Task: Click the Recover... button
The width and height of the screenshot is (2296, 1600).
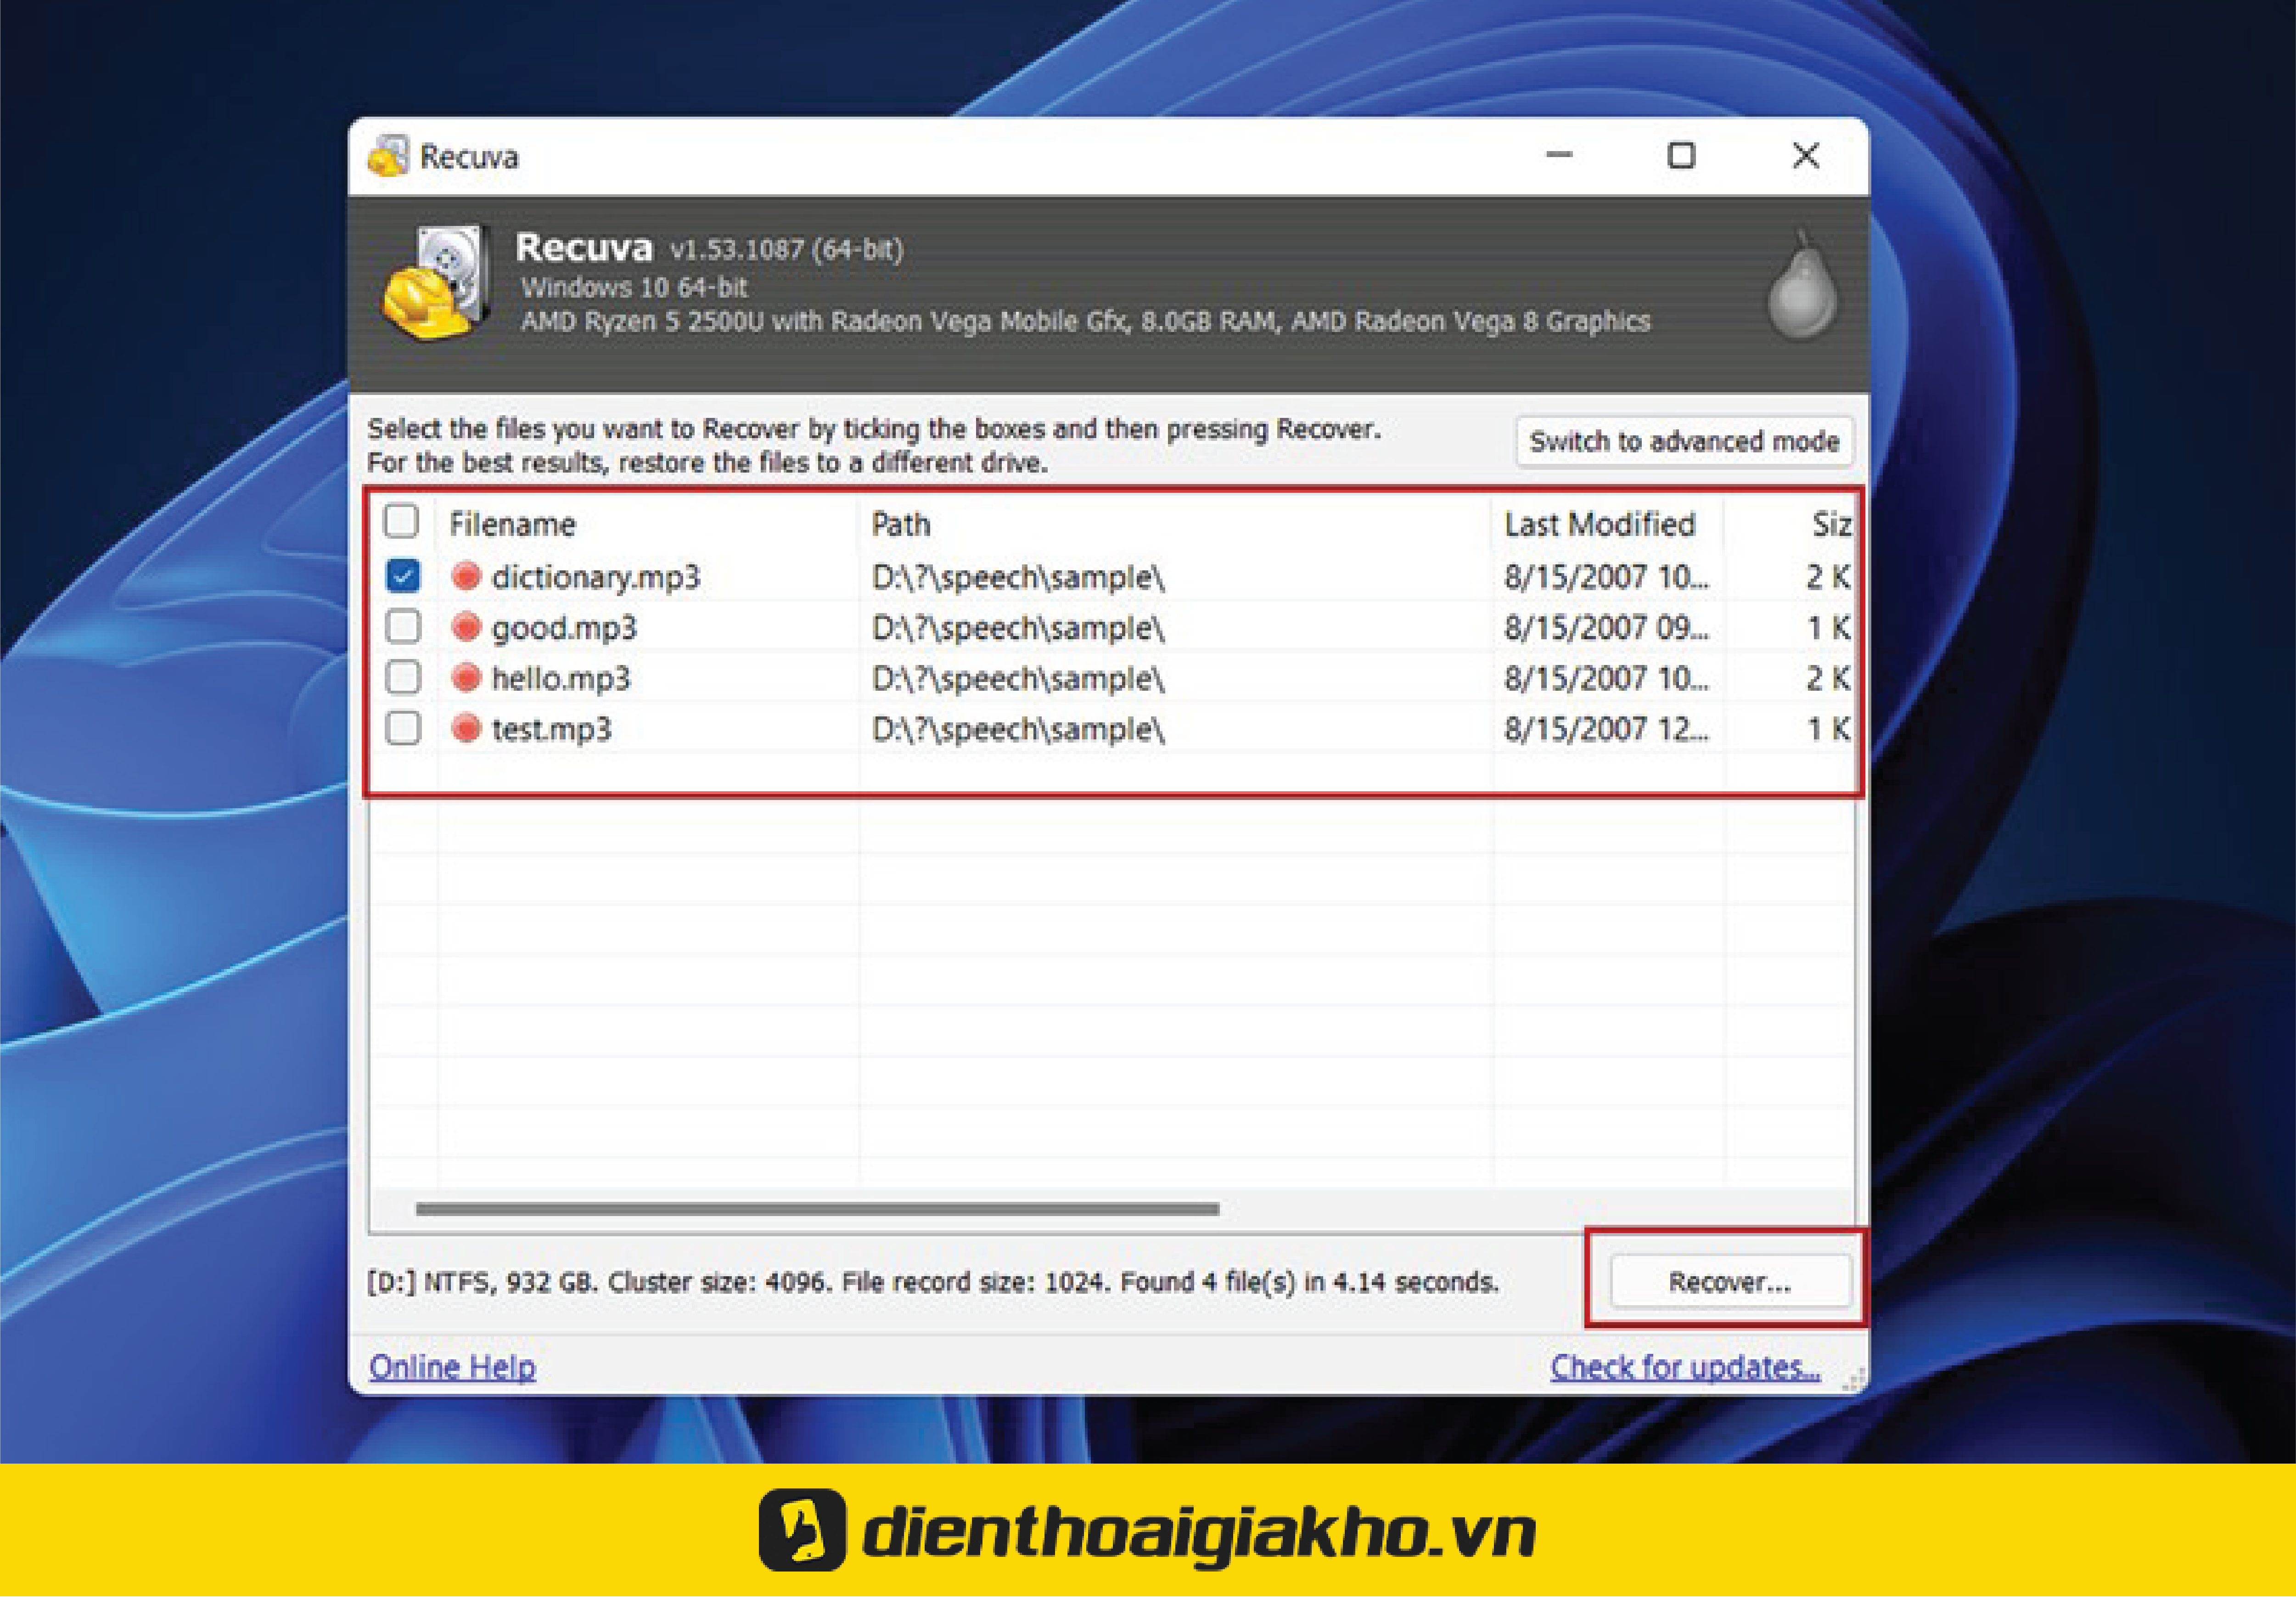Action: 1730,1282
